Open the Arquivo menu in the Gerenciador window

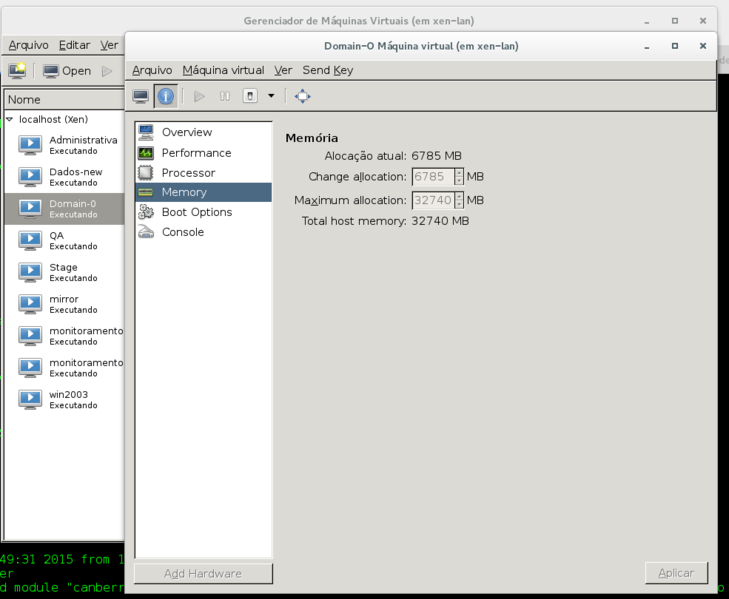(28, 45)
